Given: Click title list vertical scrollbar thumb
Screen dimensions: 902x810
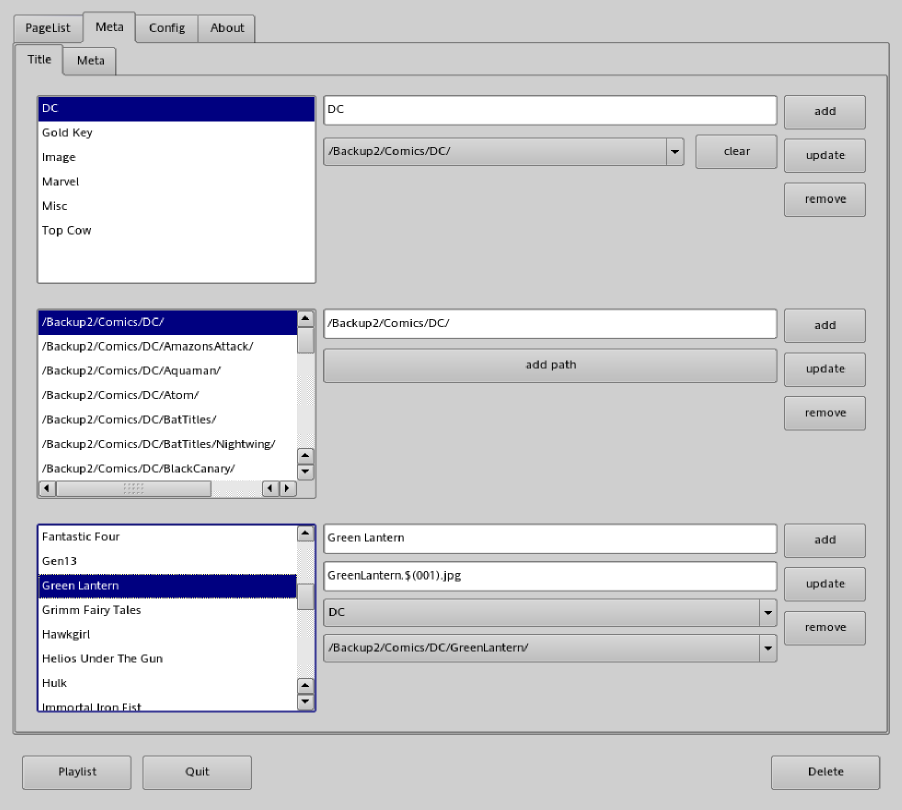Looking at the screenshot, I should tap(305, 597).
